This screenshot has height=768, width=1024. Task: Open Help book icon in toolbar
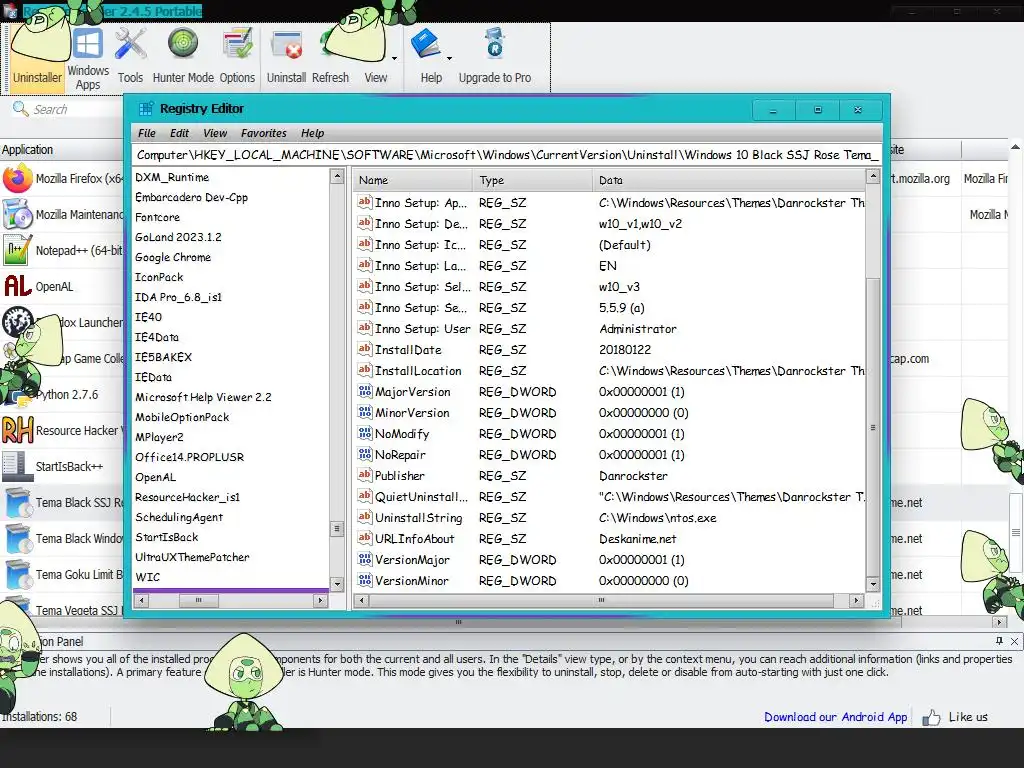click(x=426, y=44)
